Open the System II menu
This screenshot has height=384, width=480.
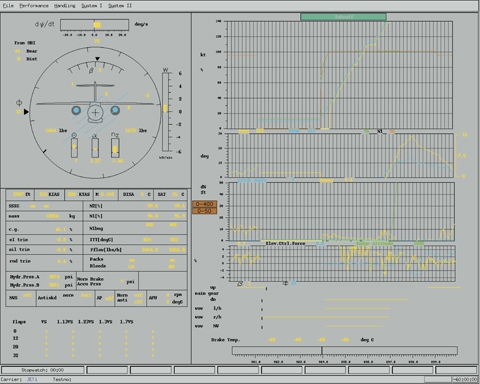point(120,6)
